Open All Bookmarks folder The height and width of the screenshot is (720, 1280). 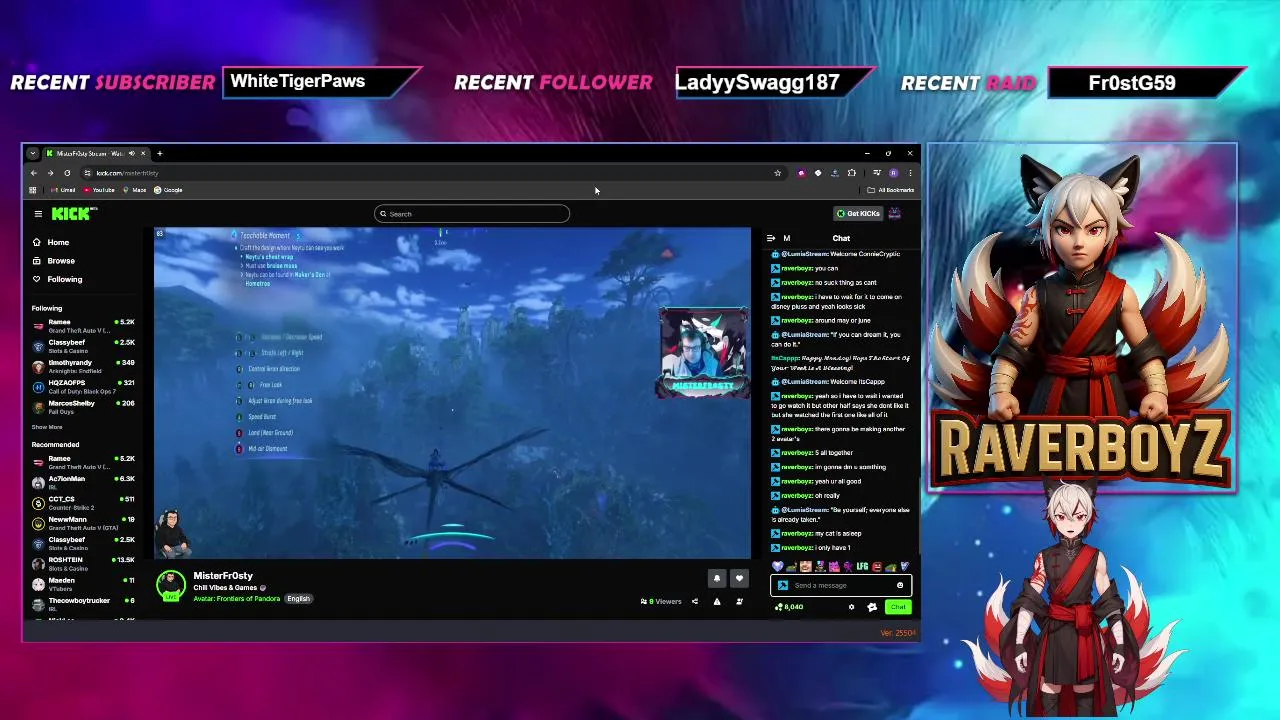point(891,190)
